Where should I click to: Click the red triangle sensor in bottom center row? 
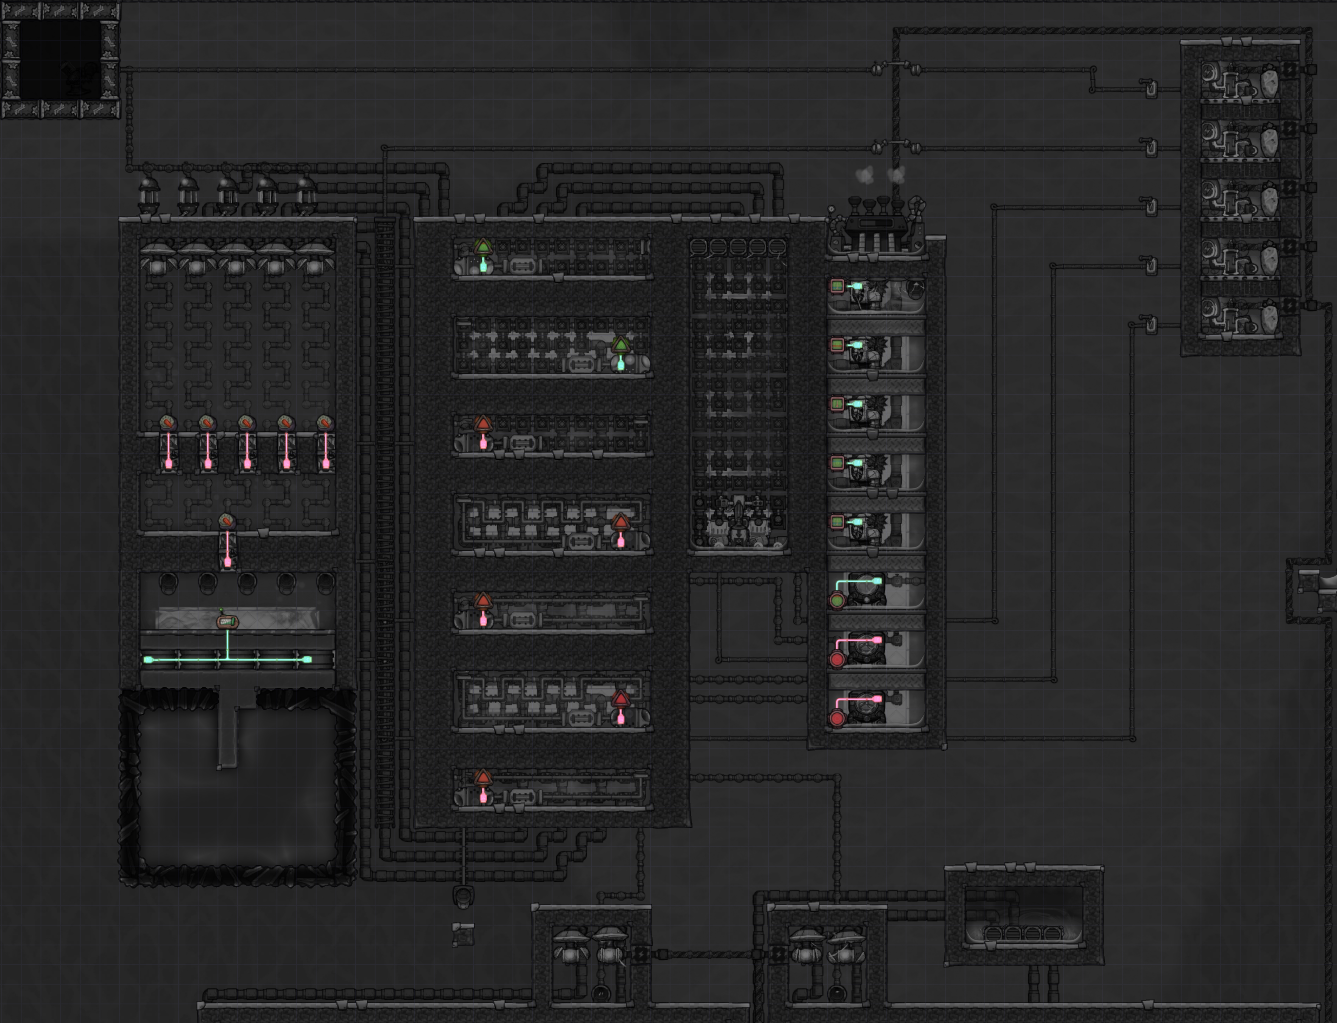point(483,777)
